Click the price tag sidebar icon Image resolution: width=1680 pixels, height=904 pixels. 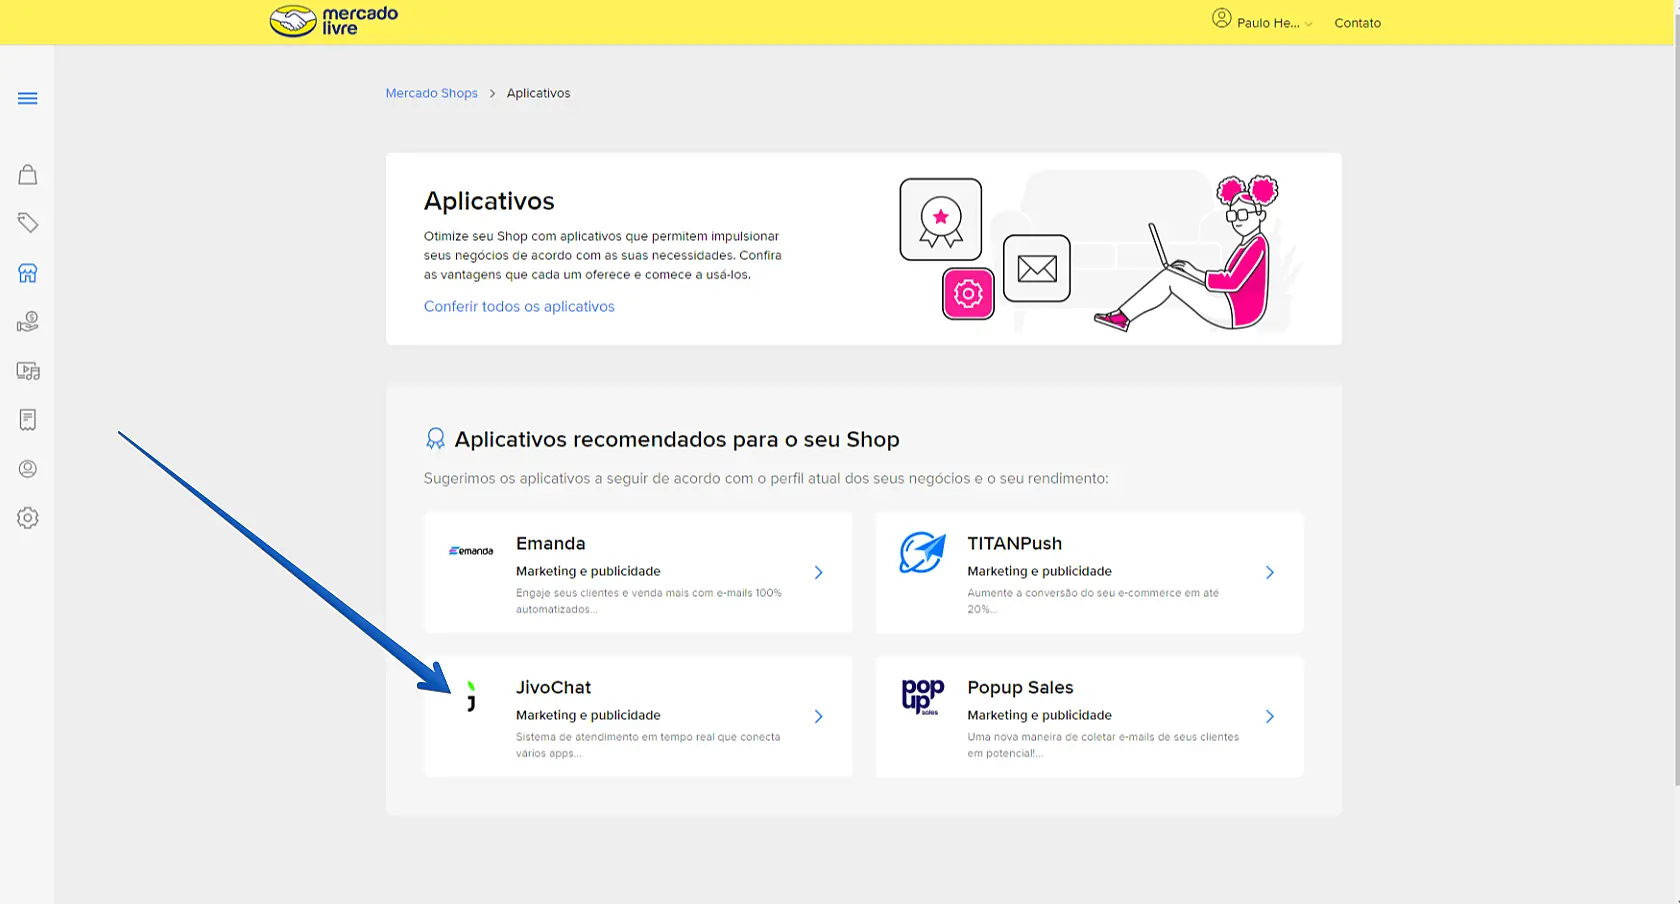28,223
